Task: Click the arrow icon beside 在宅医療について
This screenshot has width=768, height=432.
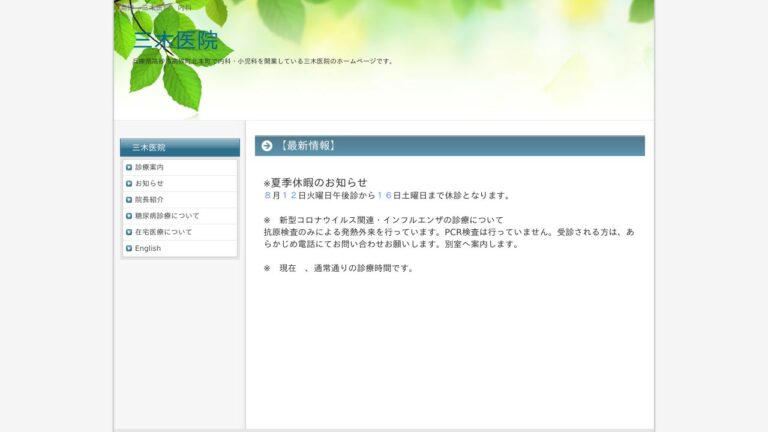Action: (x=129, y=231)
